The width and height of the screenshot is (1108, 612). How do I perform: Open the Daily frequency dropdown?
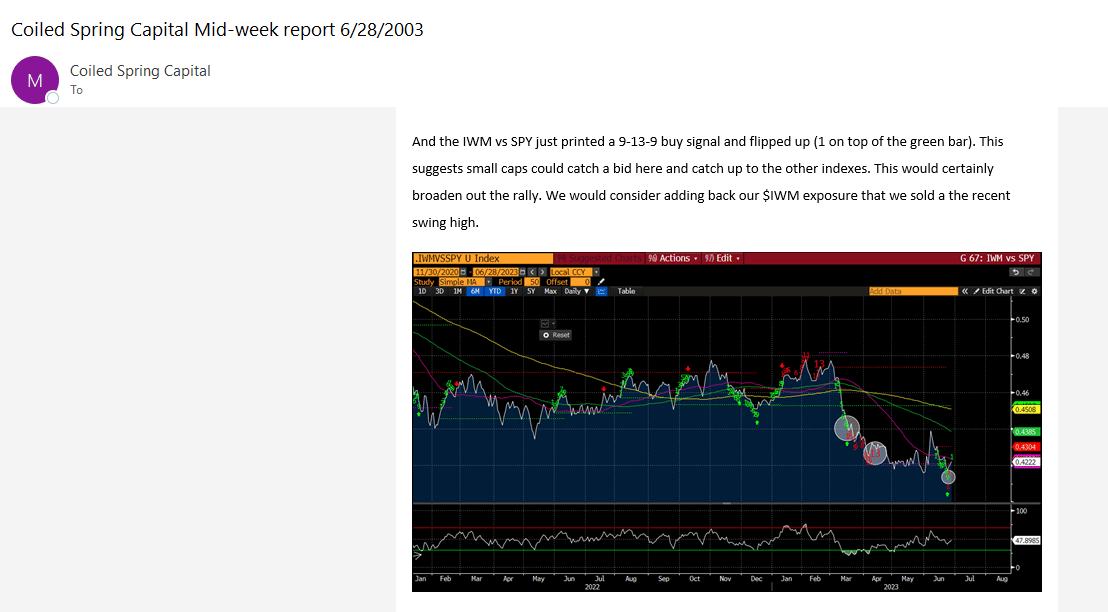[x=577, y=291]
